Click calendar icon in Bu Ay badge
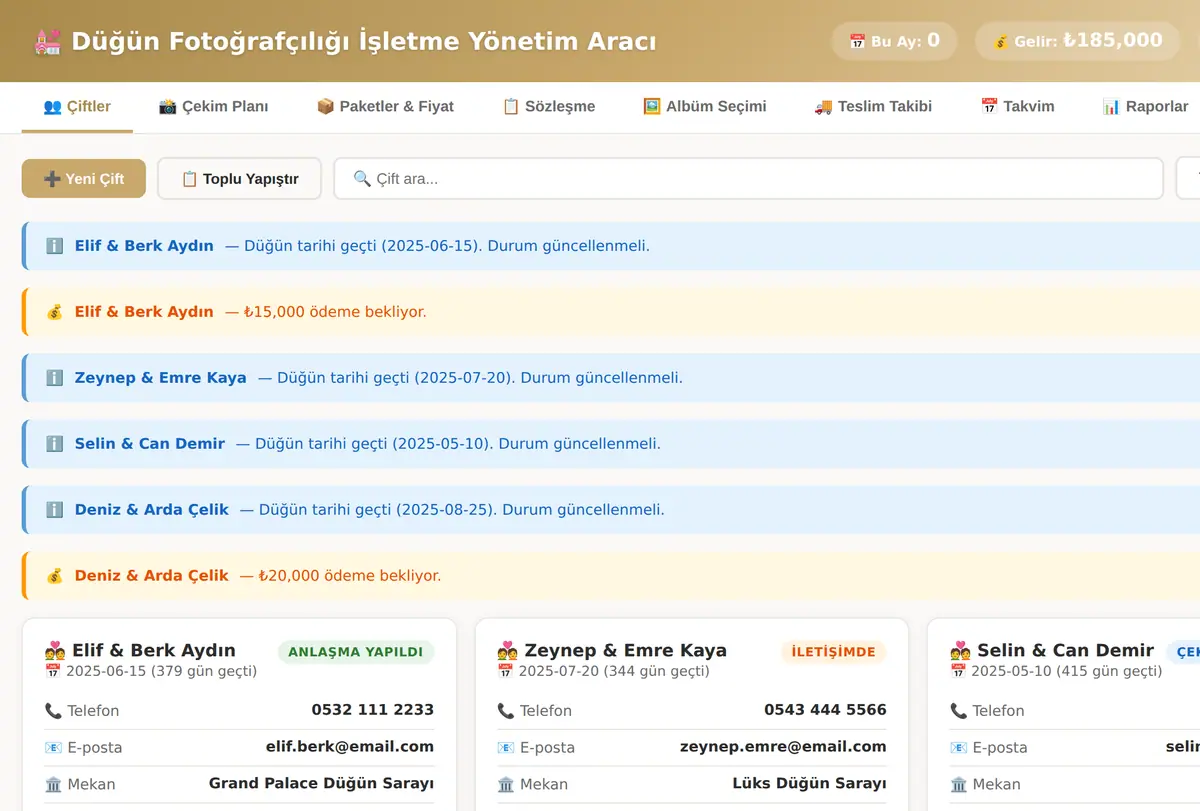The width and height of the screenshot is (1200, 811). click(857, 42)
